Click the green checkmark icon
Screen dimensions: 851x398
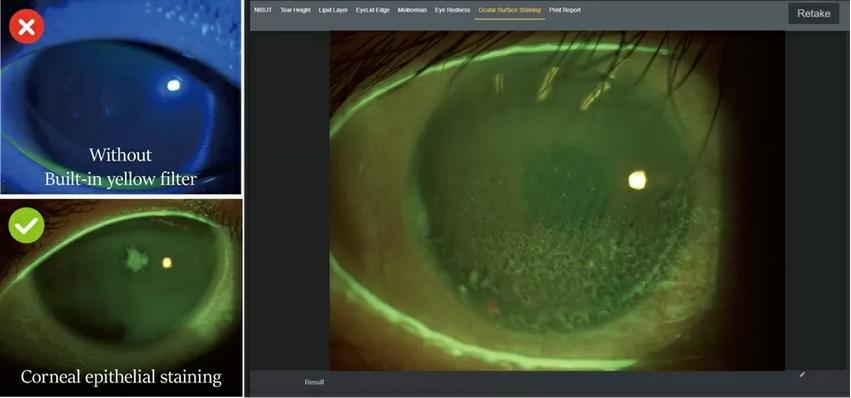27,225
